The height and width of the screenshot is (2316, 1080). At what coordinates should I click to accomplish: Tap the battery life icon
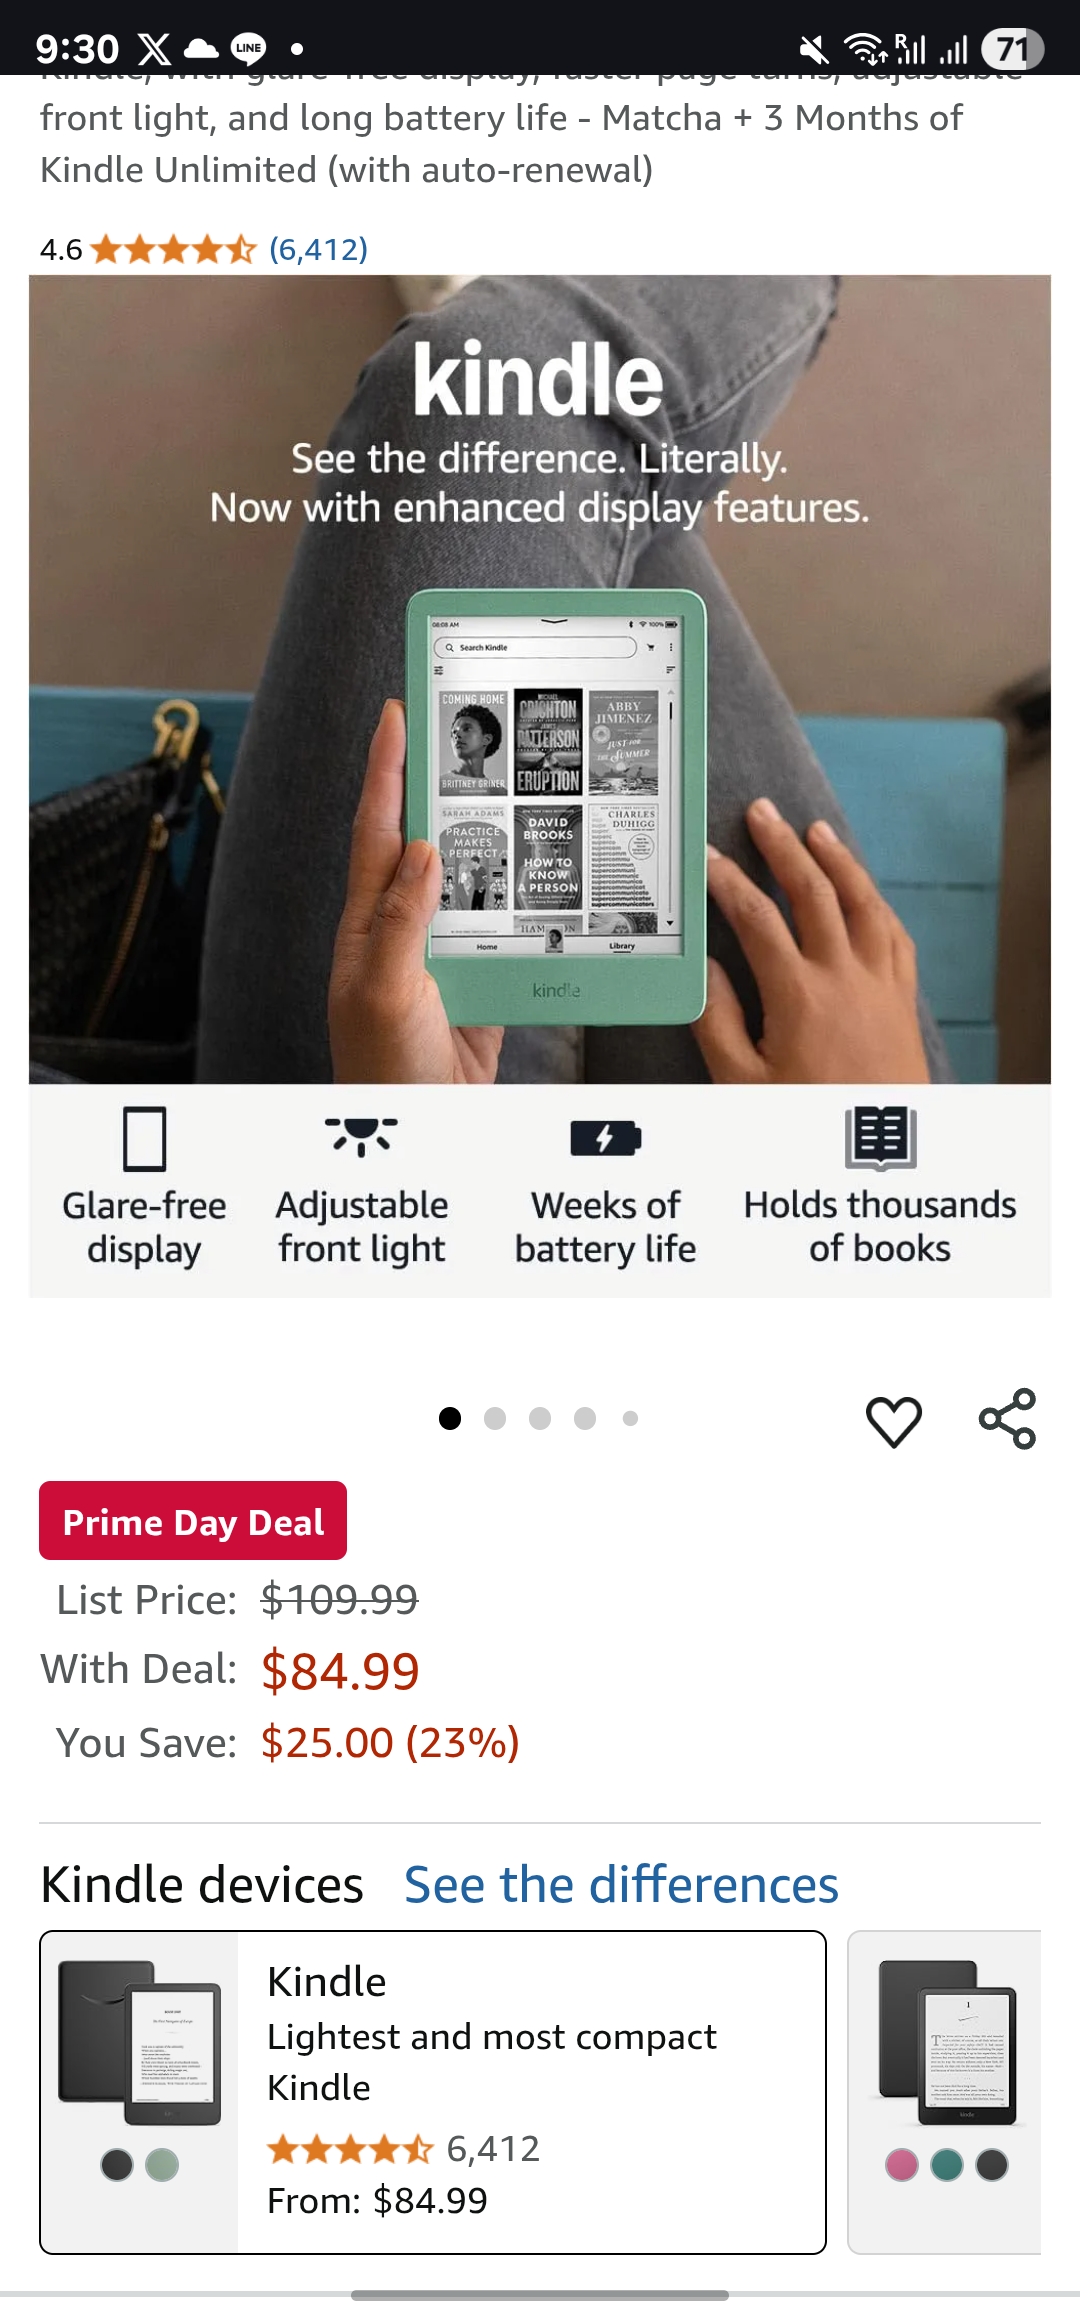coord(606,1138)
